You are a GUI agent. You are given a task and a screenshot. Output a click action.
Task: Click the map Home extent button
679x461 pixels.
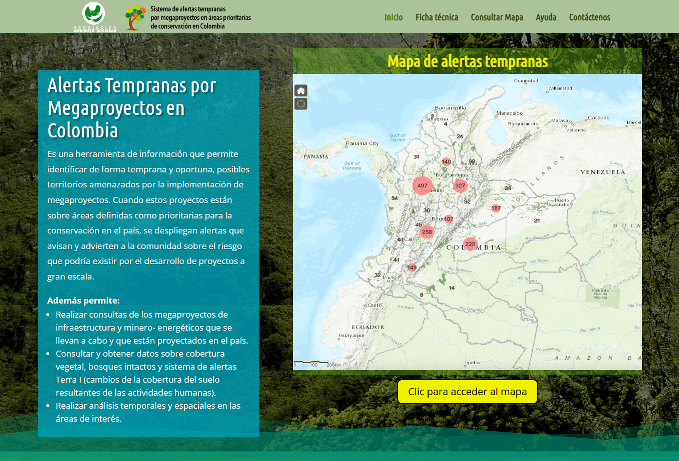point(301,90)
